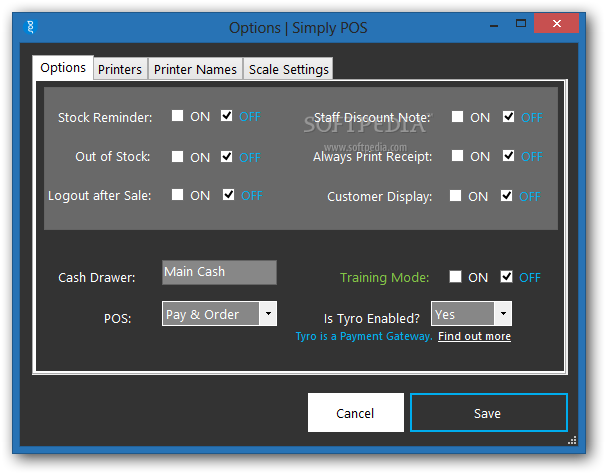Turn Out of Stock ON
Screen dimensions: 606x474
[177, 157]
